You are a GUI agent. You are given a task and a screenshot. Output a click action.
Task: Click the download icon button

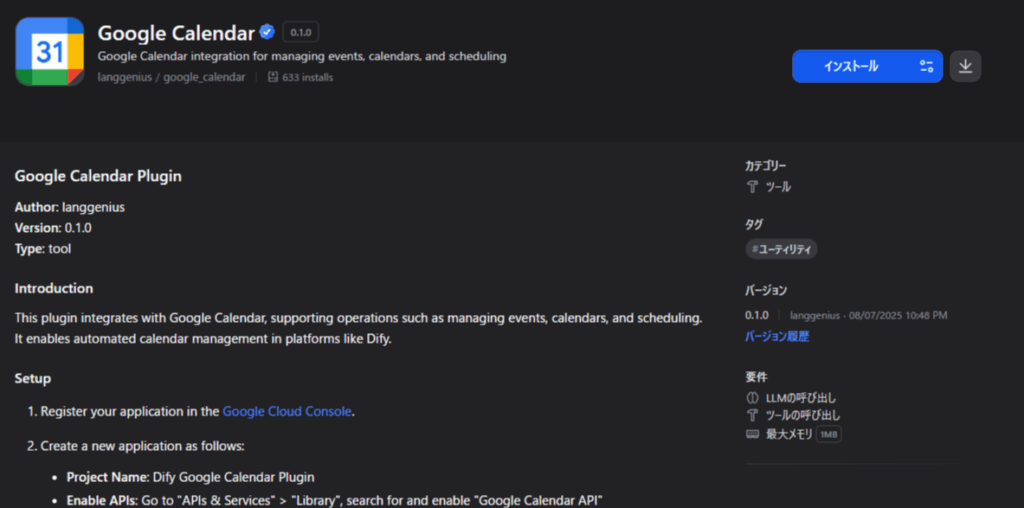tap(965, 66)
